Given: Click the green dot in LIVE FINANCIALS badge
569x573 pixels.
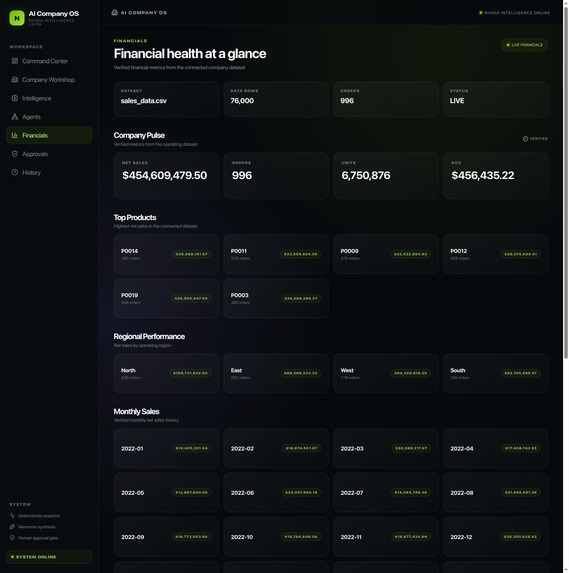Looking at the screenshot, I should point(508,45).
